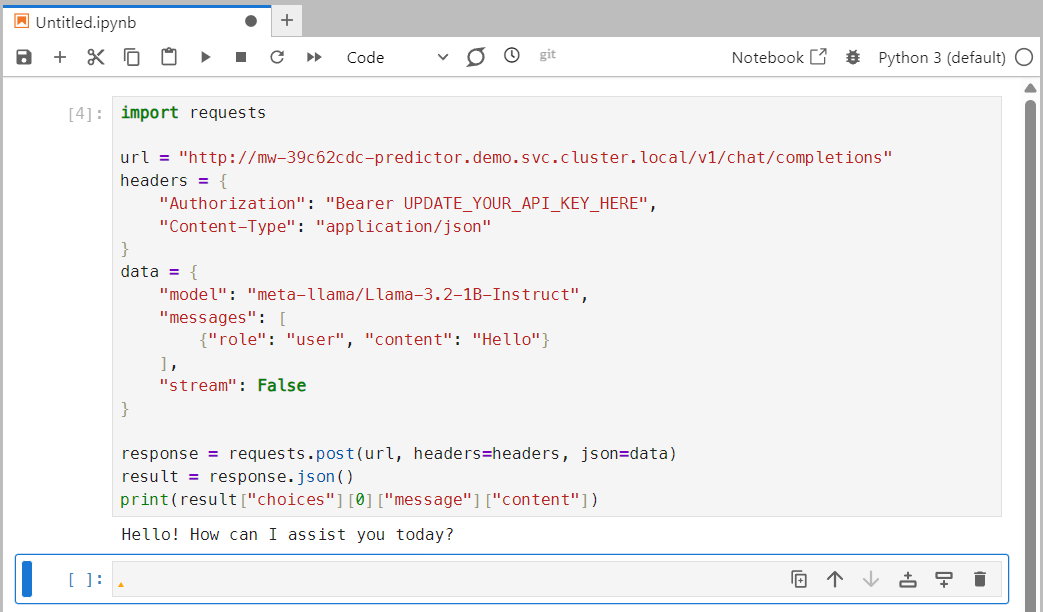Restart kernel and run all cells

313,57
